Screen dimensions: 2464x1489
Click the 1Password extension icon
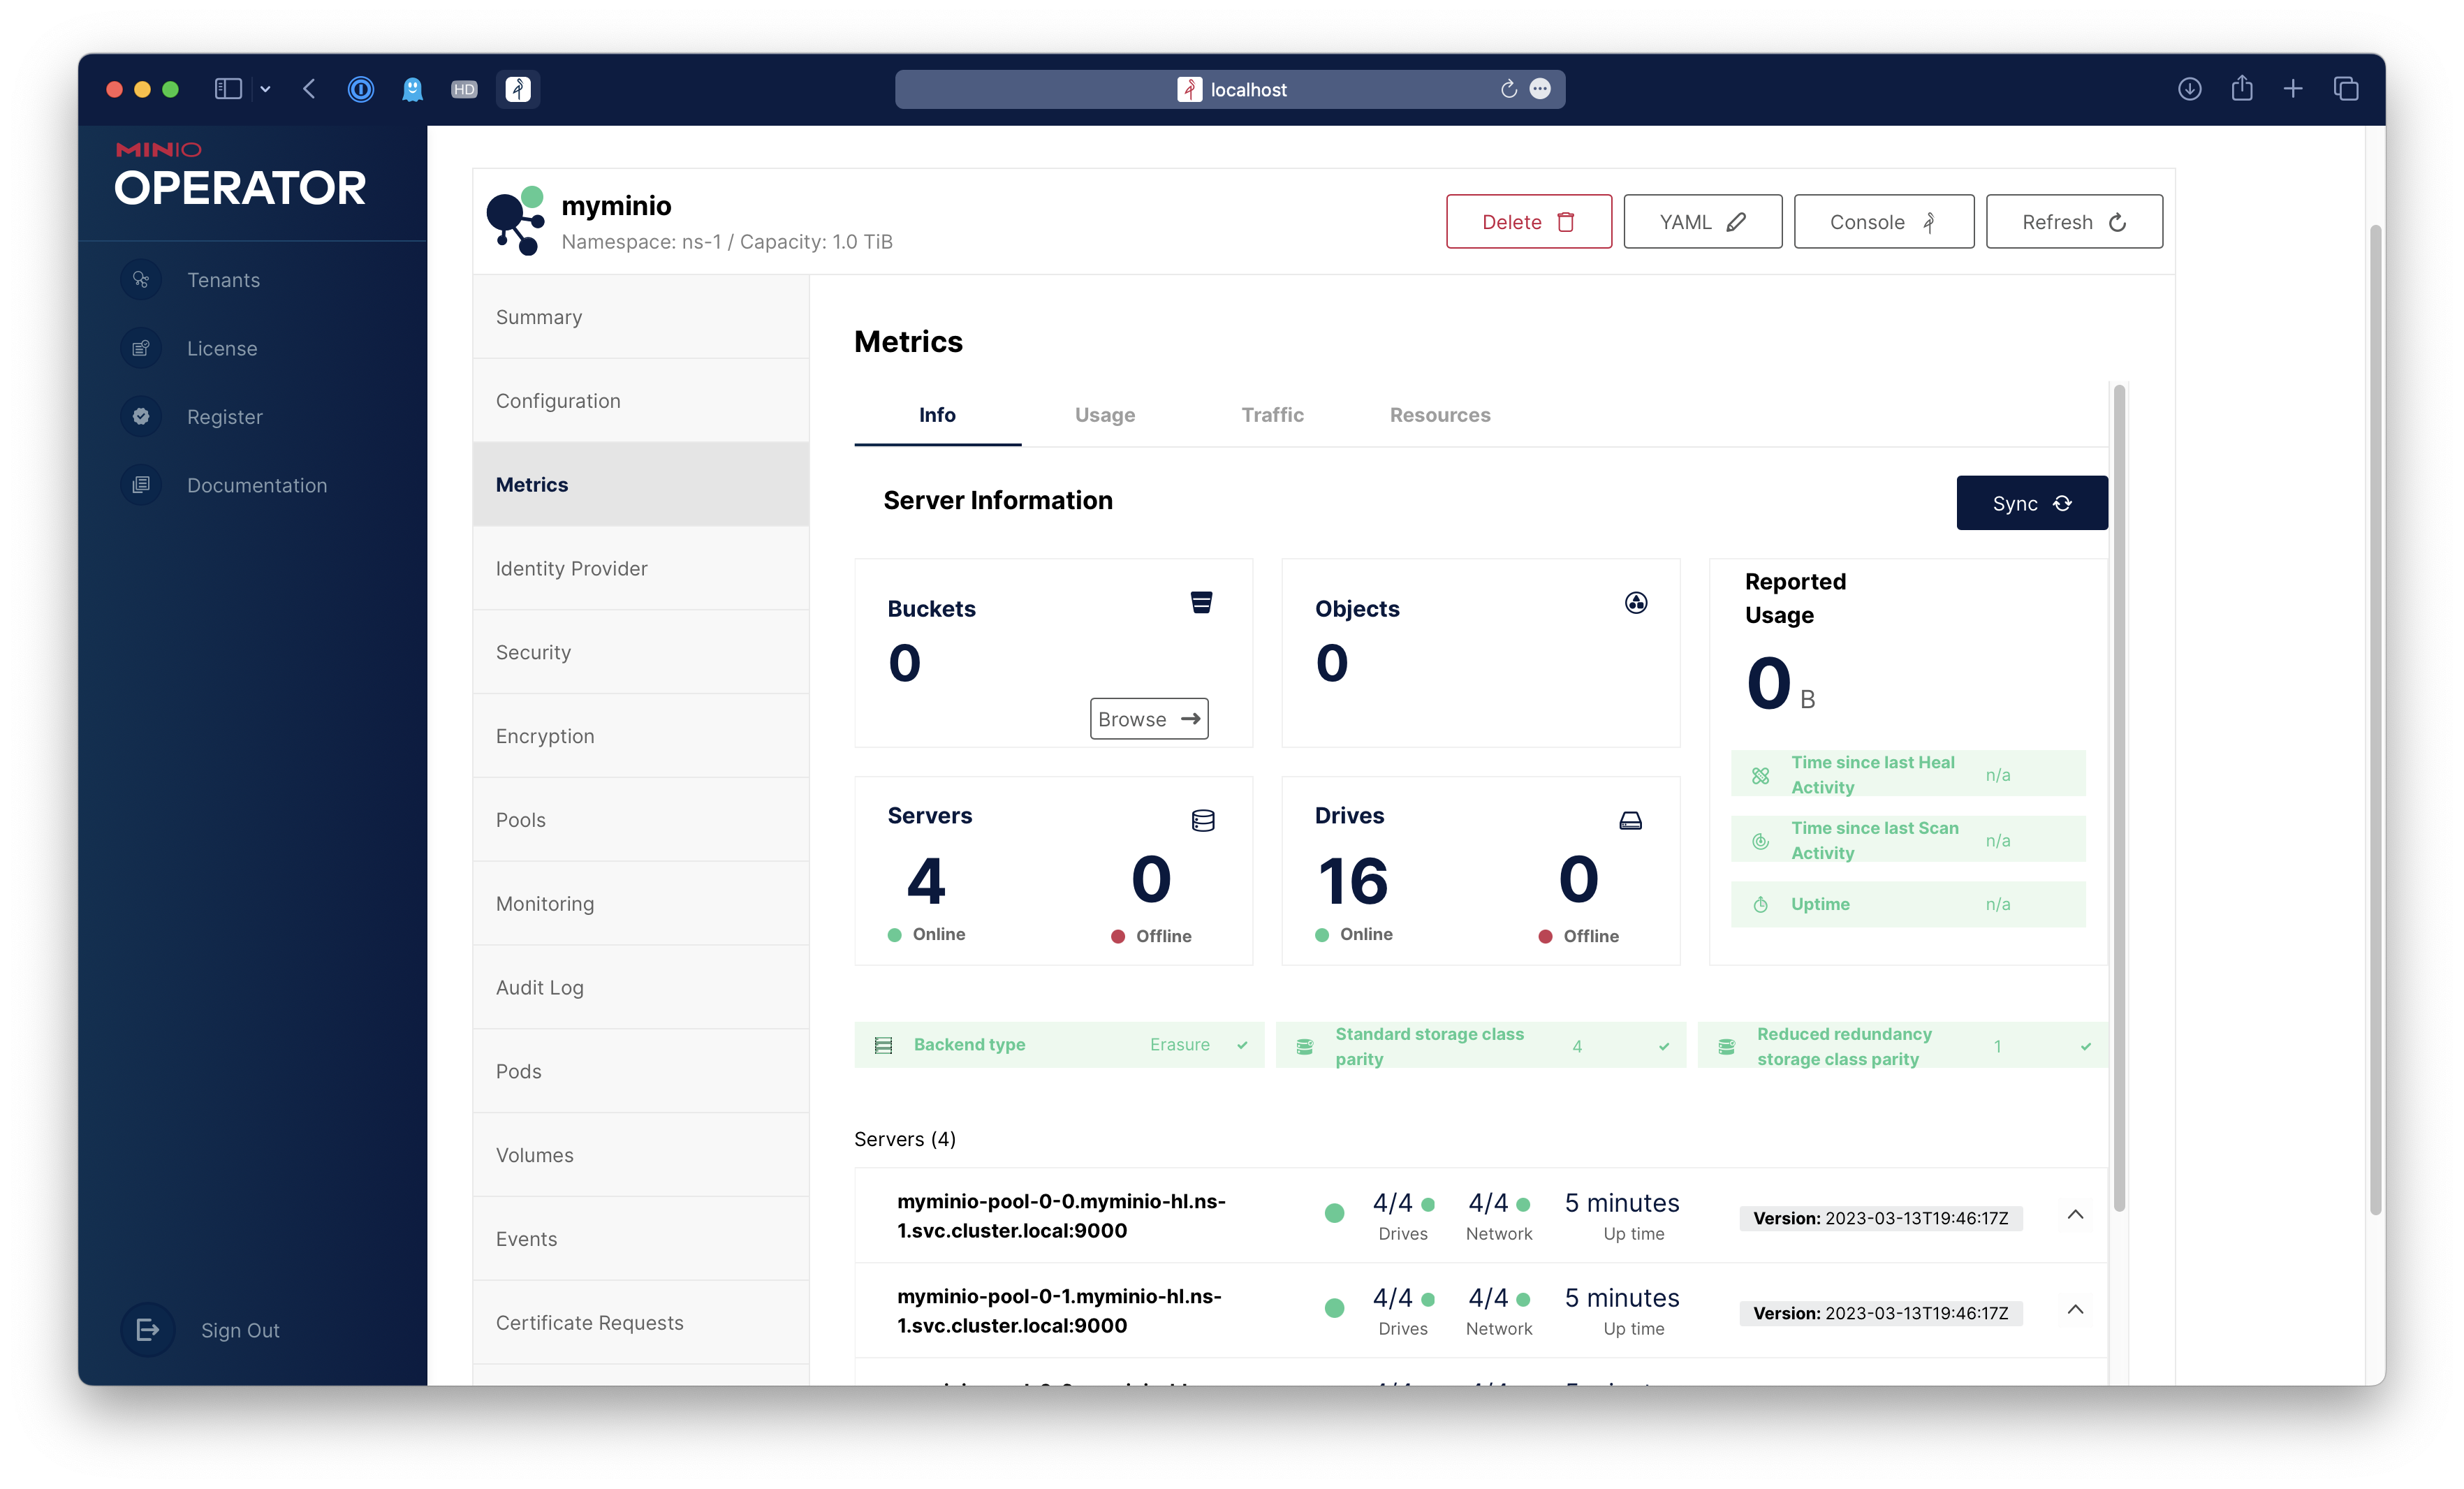(x=361, y=89)
